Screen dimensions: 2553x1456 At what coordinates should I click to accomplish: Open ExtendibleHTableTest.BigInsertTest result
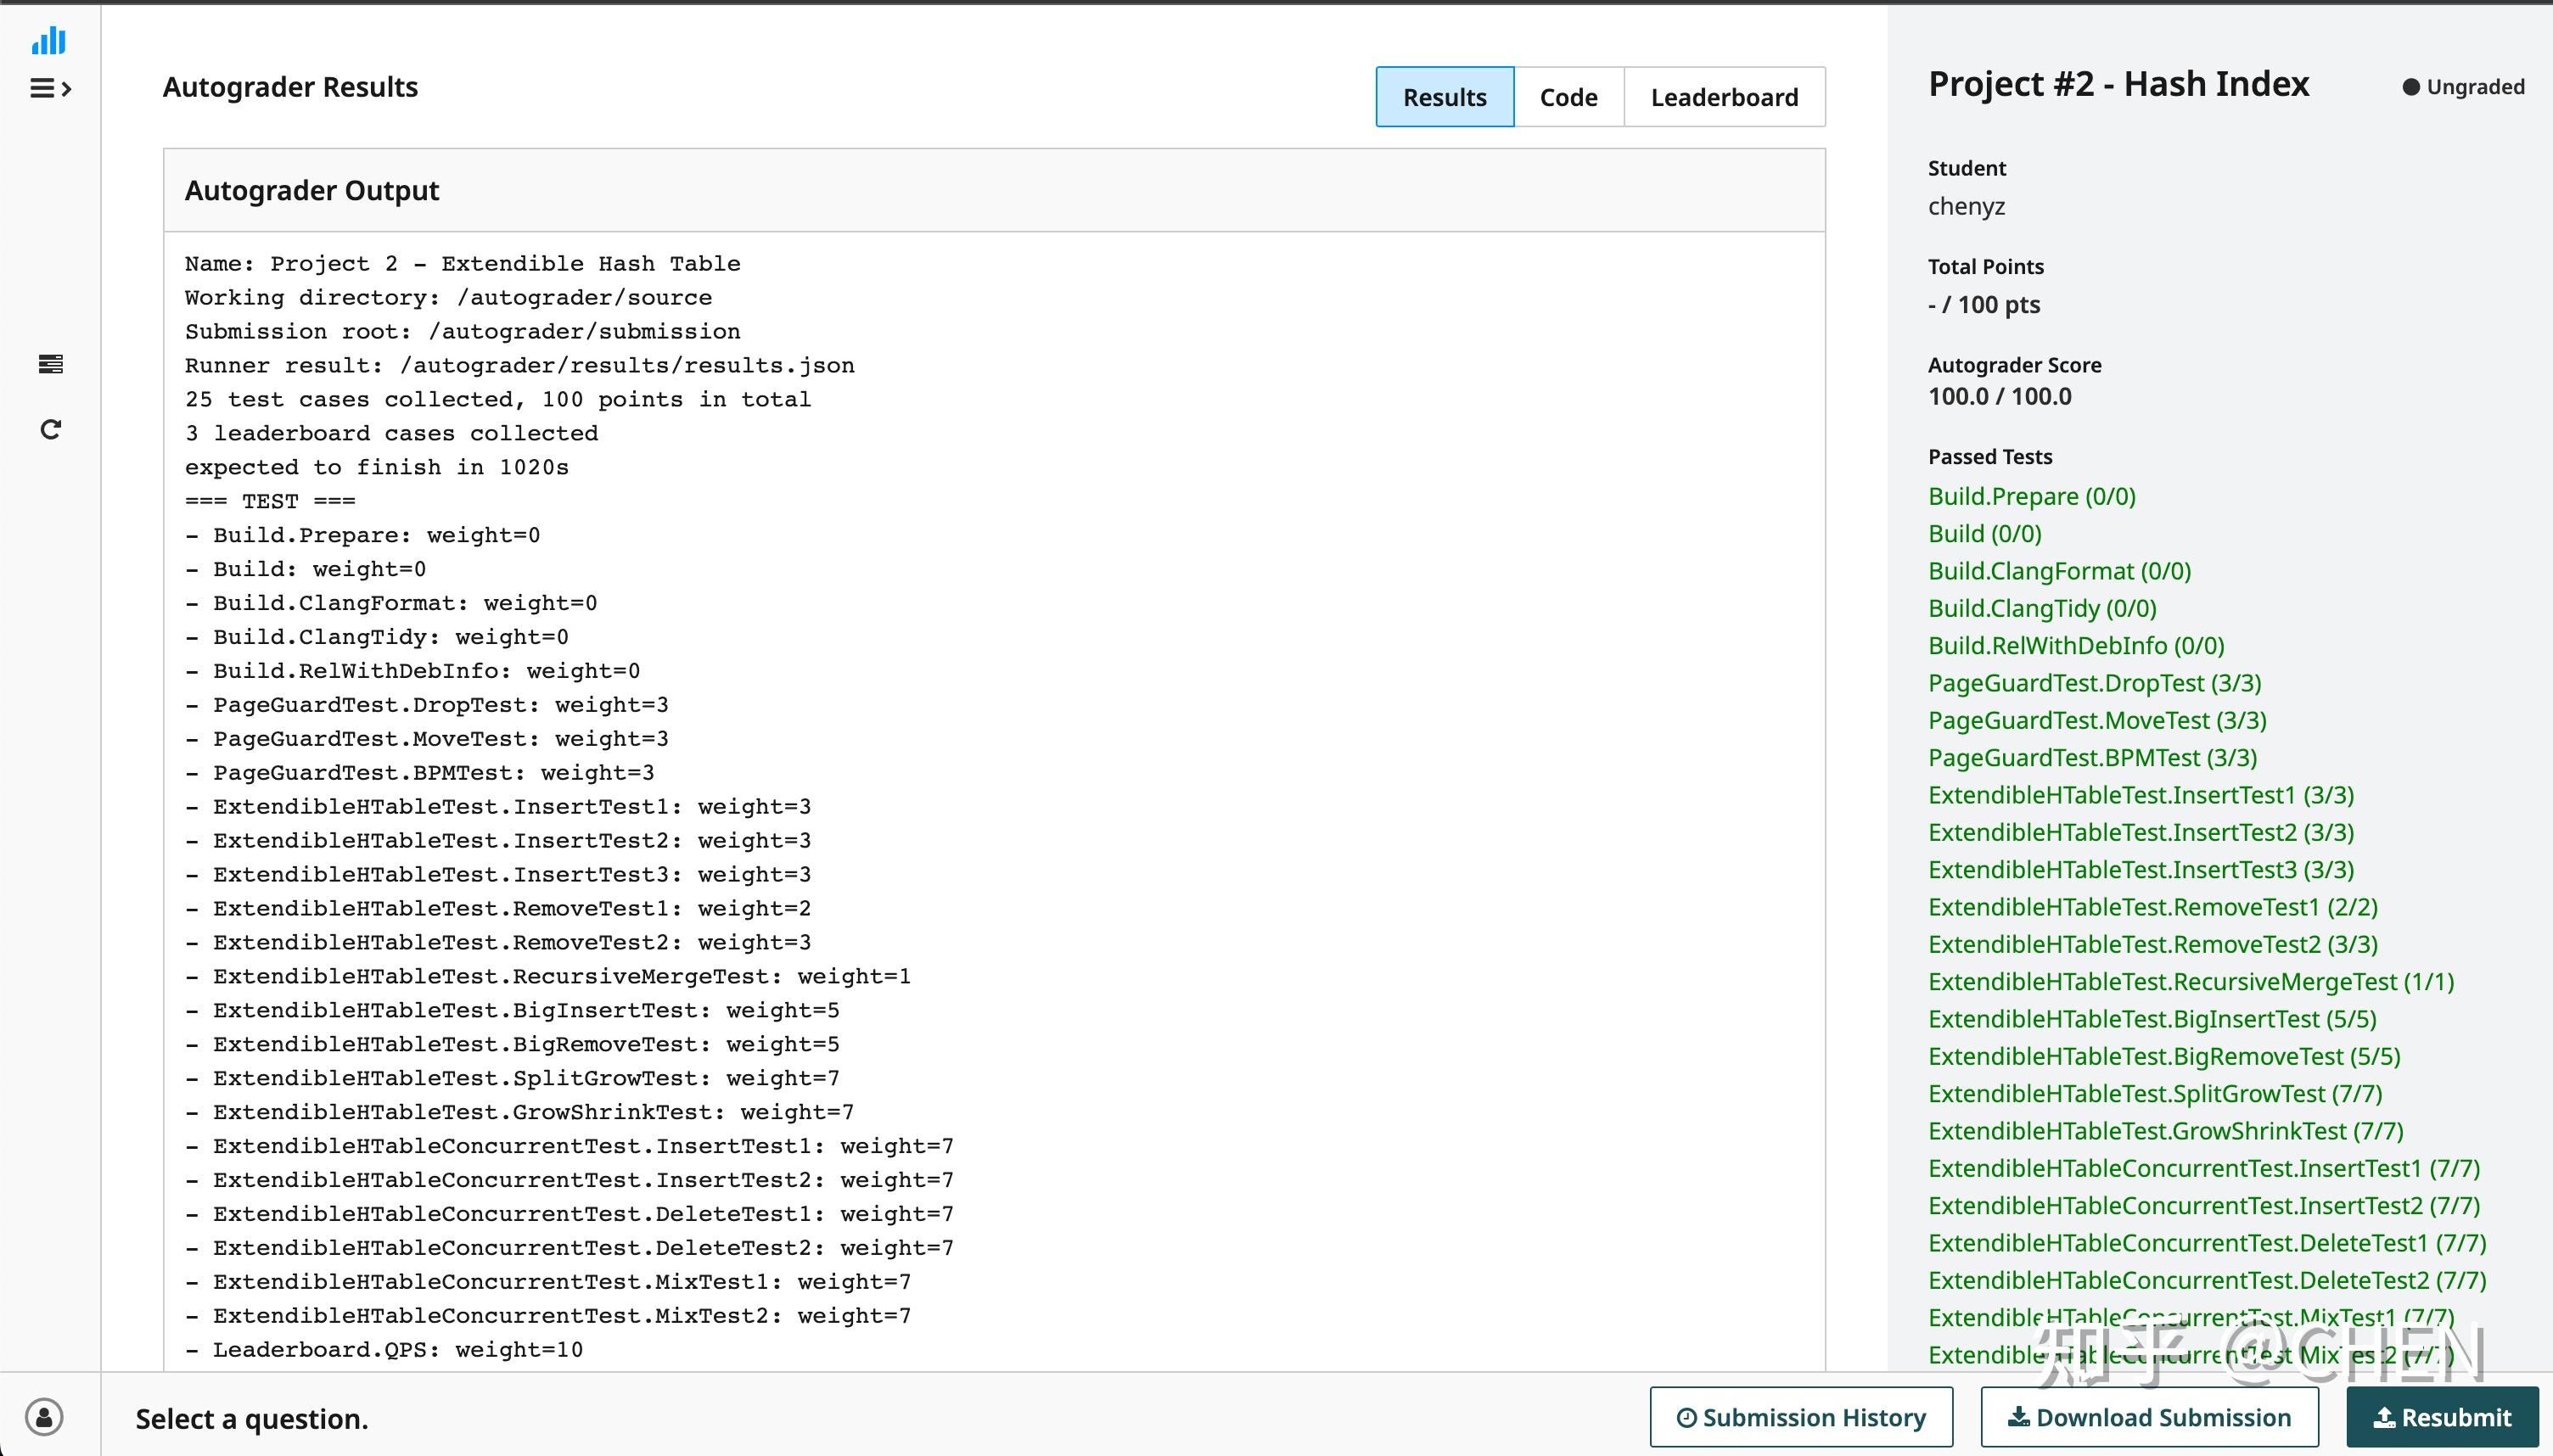tap(2156, 1018)
